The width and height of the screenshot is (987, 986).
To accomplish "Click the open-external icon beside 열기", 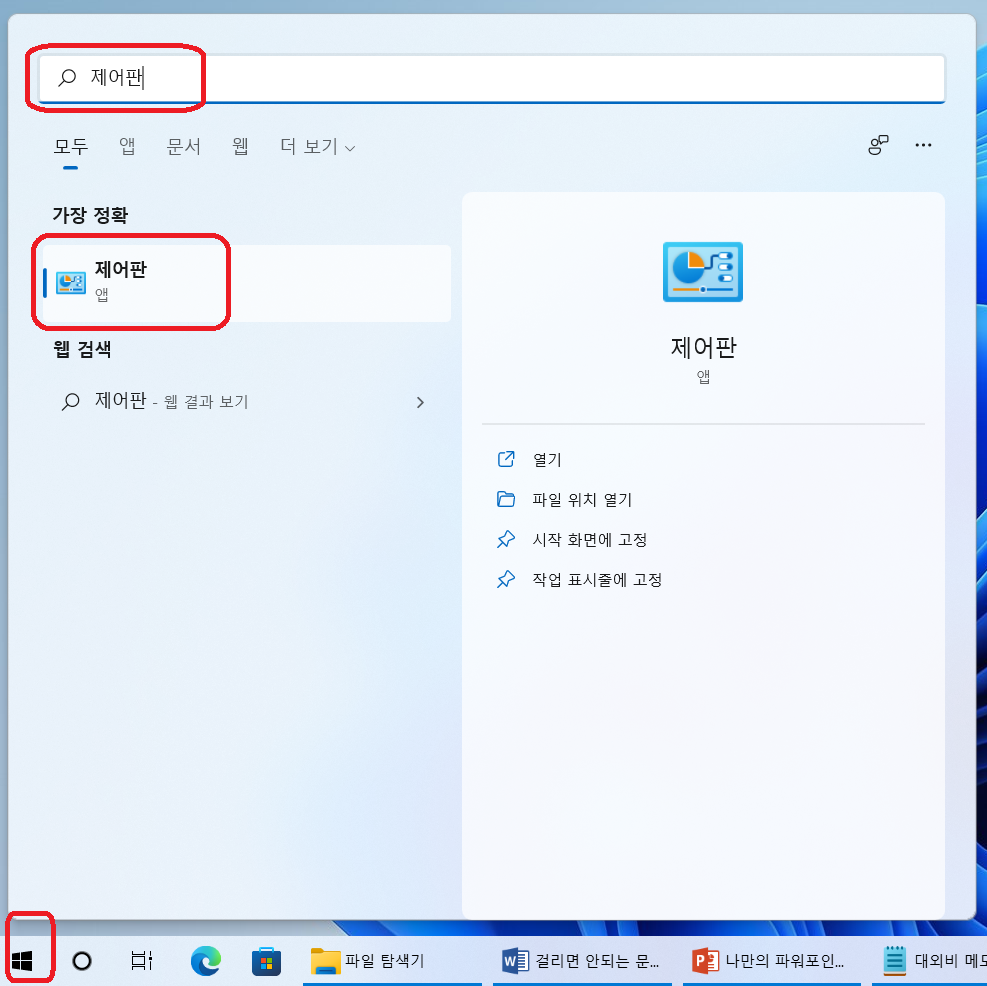I will tap(506, 459).
